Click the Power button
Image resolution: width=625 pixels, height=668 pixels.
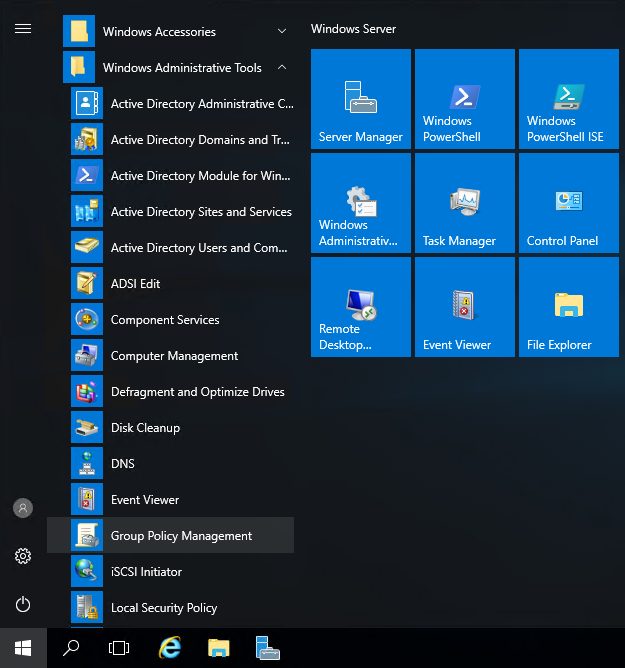click(x=23, y=604)
